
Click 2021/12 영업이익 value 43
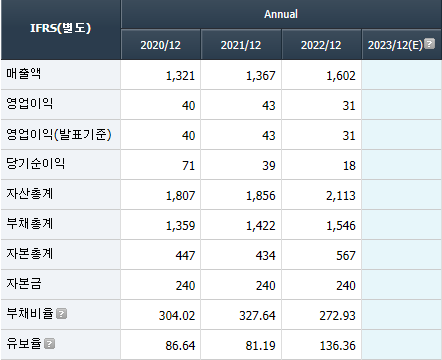point(269,106)
